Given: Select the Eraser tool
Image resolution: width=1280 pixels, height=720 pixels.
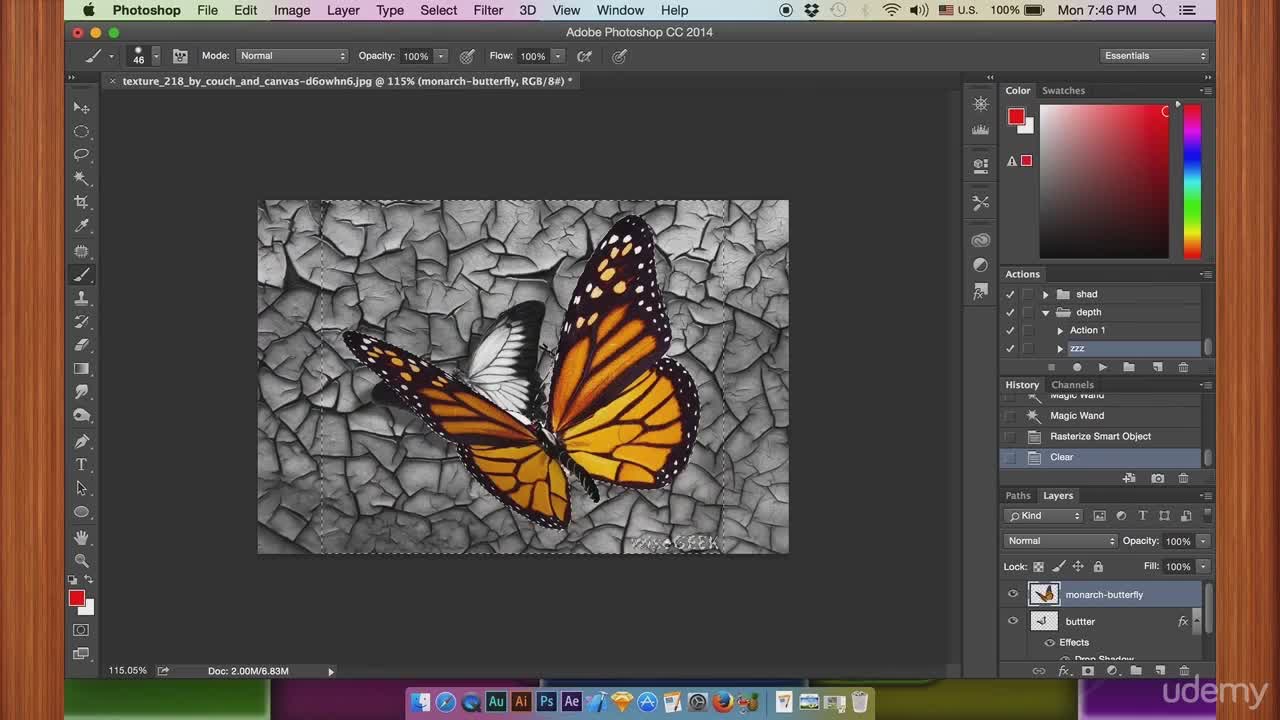Looking at the screenshot, I should [82, 345].
